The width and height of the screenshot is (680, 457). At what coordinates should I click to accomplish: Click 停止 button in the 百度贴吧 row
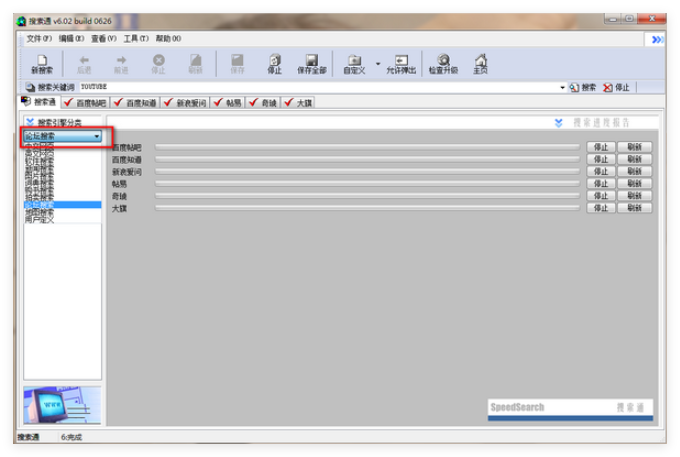tap(600, 147)
